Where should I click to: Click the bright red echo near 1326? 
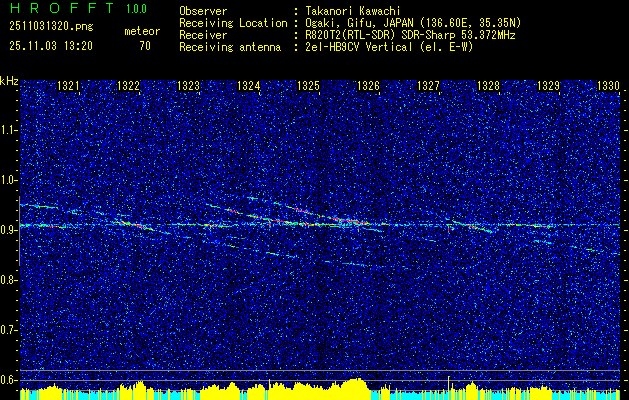[x=353, y=220]
